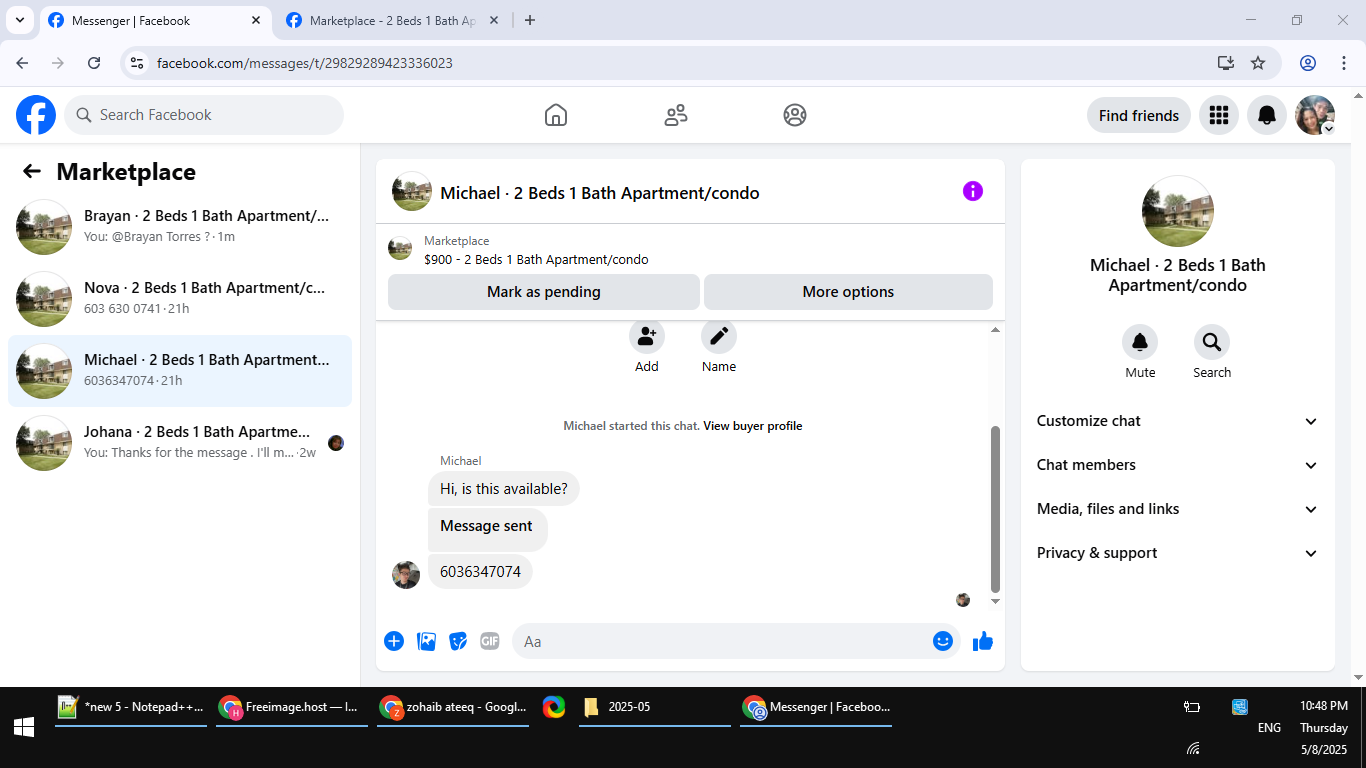
Task: Click the Facebook logo icon
Action: pyautogui.click(x=36, y=115)
